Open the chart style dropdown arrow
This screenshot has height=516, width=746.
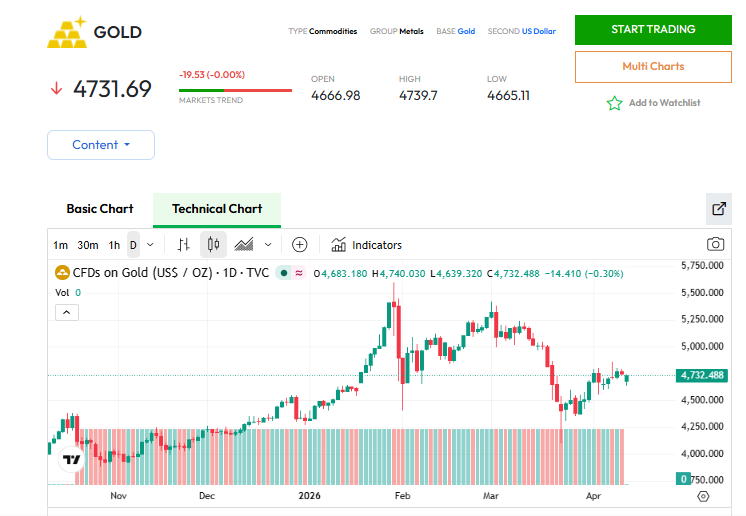coord(268,244)
